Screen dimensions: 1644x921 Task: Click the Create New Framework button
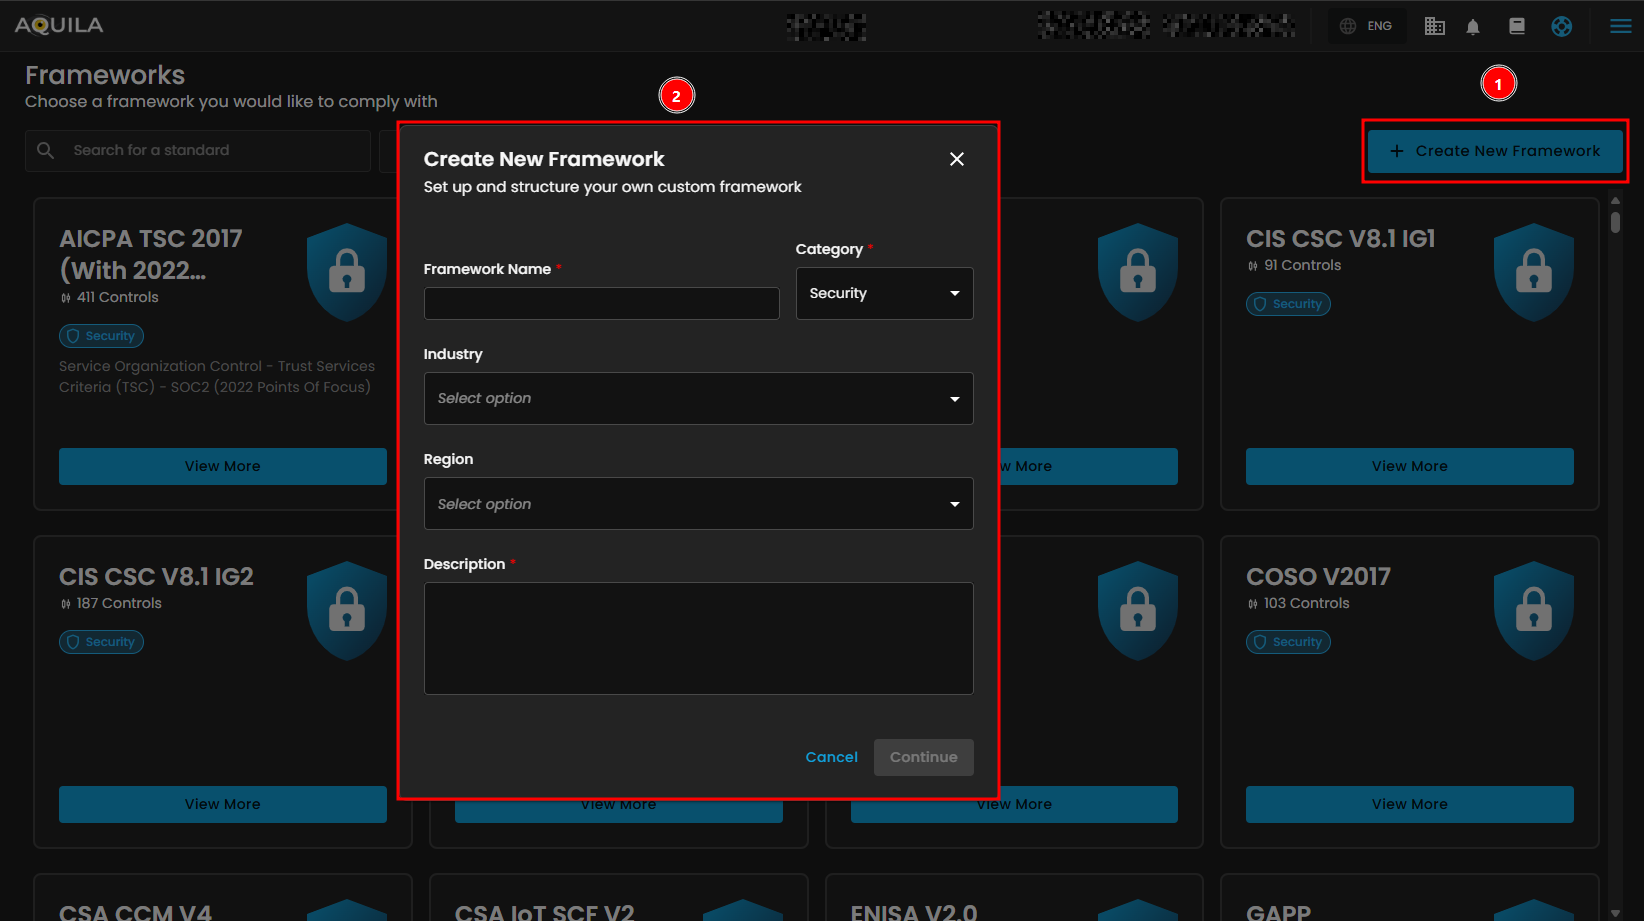click(x=1495, y=151)
